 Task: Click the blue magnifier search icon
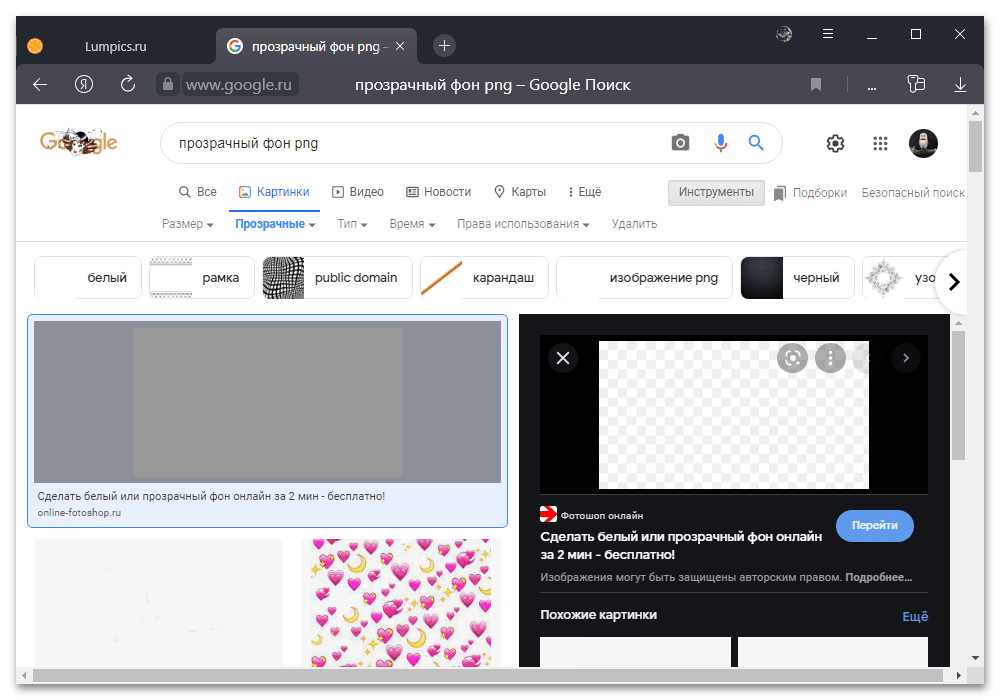click(x=756, y=143)
